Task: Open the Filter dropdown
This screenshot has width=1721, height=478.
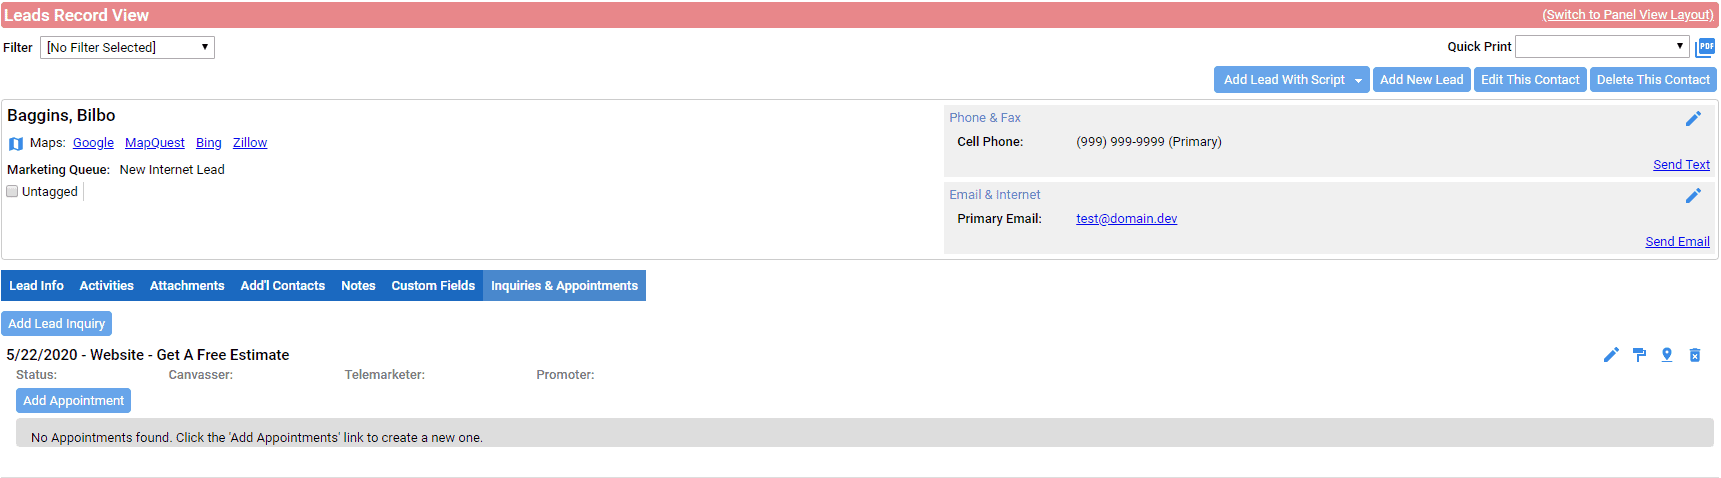Action: click(127, 47)
